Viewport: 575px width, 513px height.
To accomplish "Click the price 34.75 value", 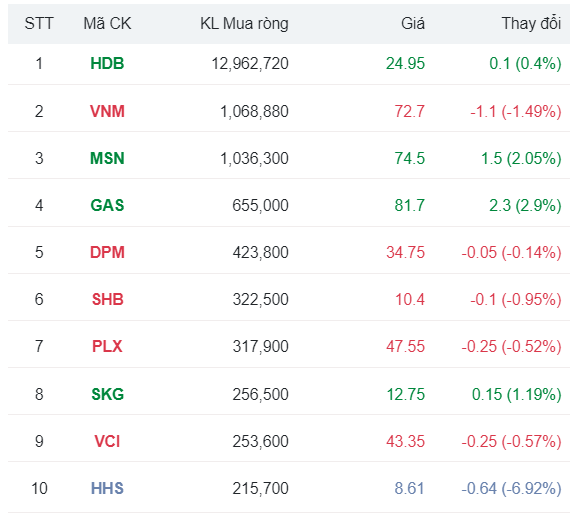I will coord(405,252).
